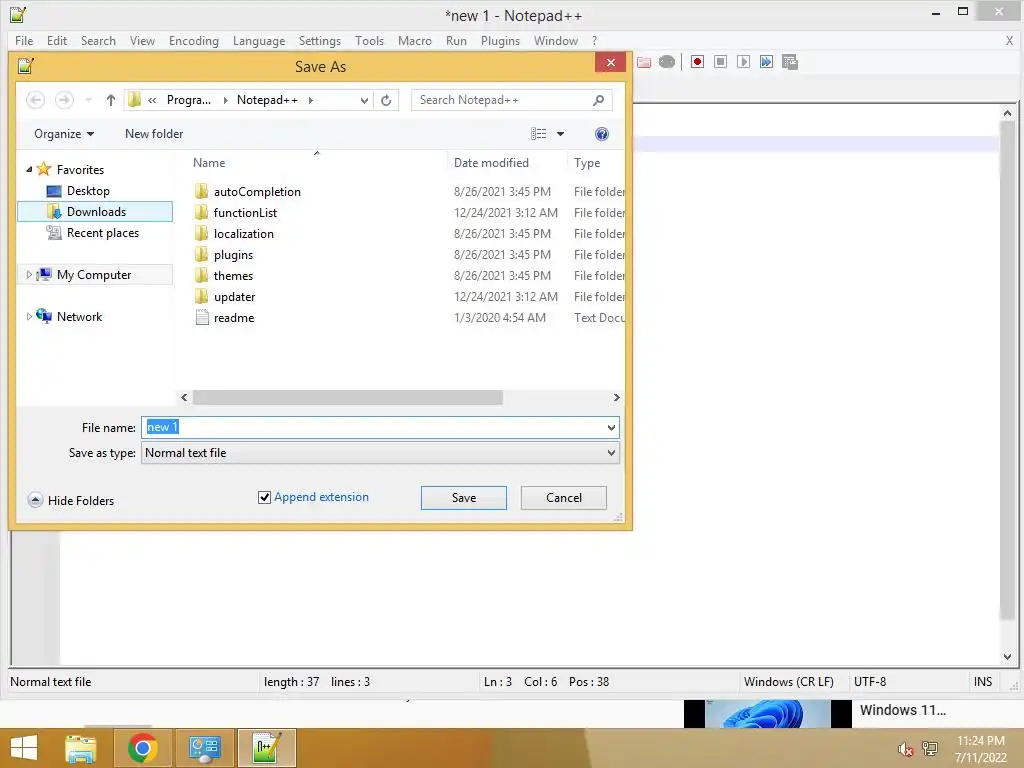Open the Language menu
Screen dimensions: 1024x768
click(259, 40)
